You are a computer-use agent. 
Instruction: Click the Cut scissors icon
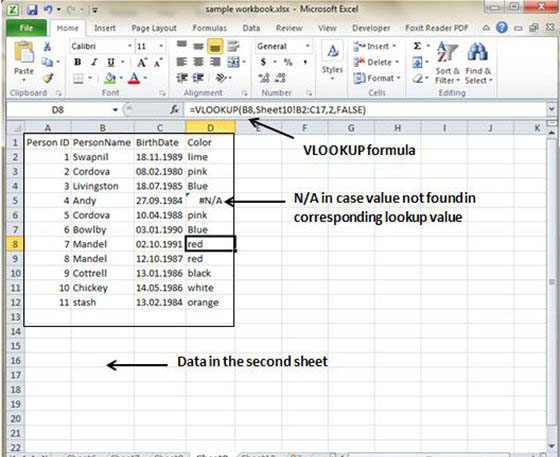pos(47,46)
